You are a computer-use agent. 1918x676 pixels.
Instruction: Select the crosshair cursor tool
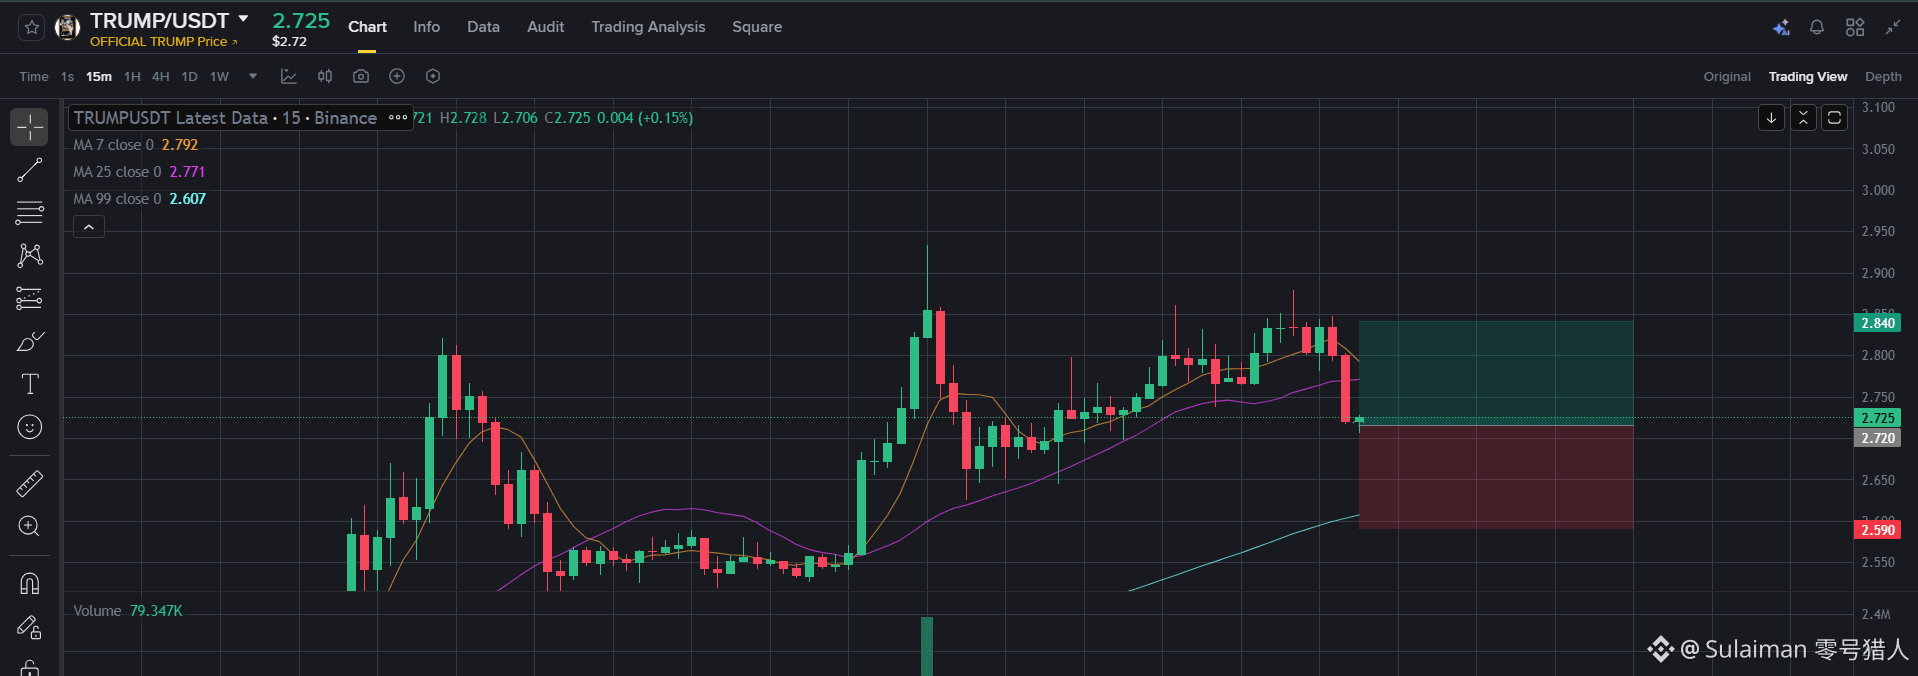30,127
